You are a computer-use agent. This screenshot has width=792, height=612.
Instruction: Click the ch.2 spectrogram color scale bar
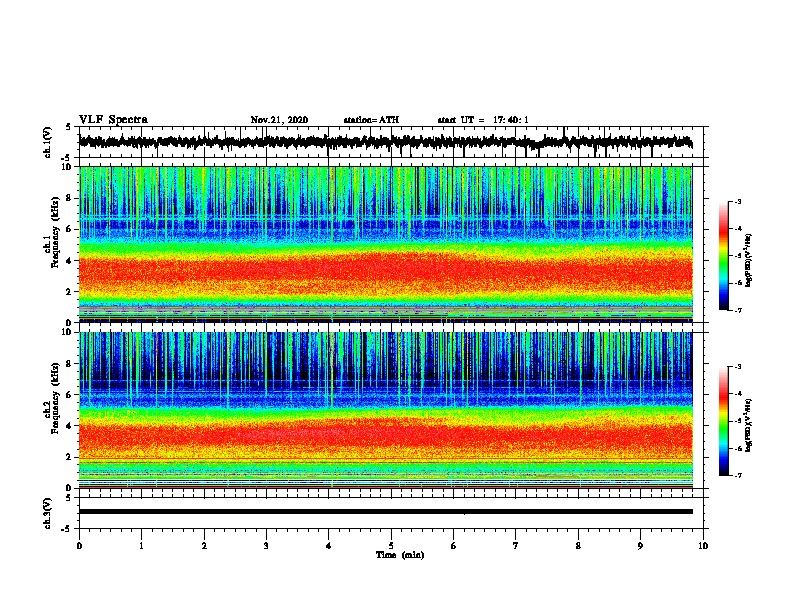click(723, 421)
